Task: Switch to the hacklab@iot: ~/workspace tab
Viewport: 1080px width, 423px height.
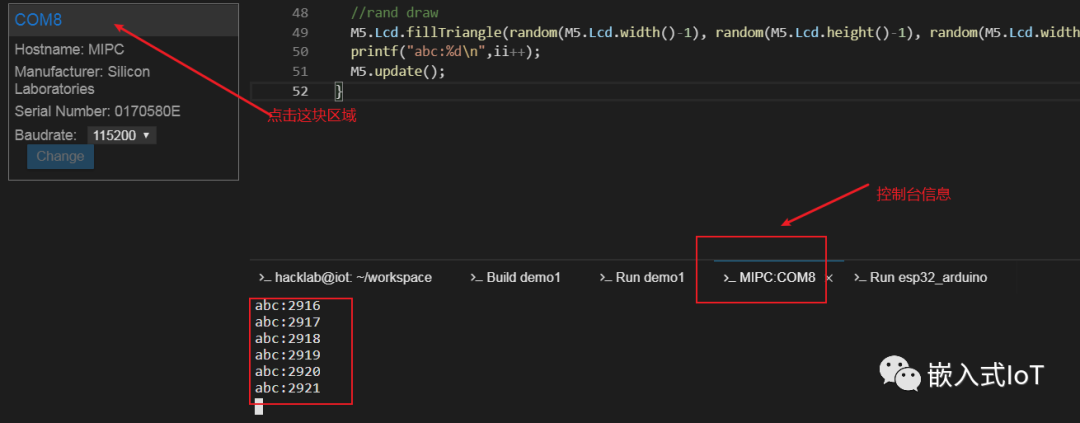Action: coord(353,278)
